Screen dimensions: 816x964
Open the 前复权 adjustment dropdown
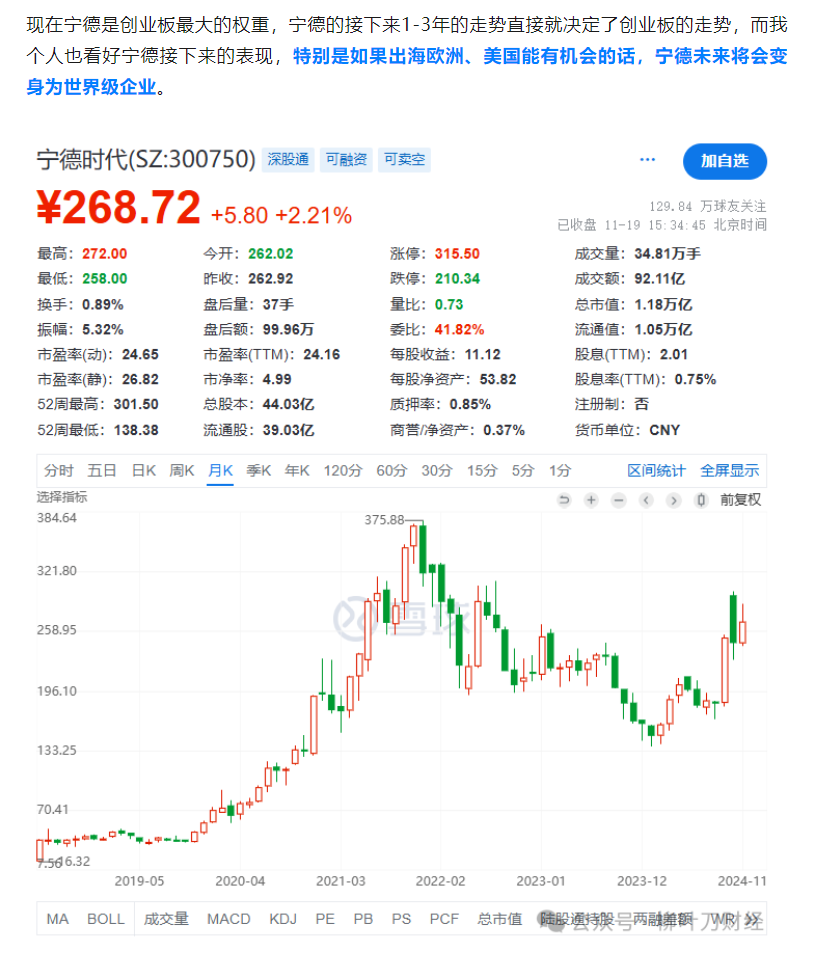pos(740,500)
